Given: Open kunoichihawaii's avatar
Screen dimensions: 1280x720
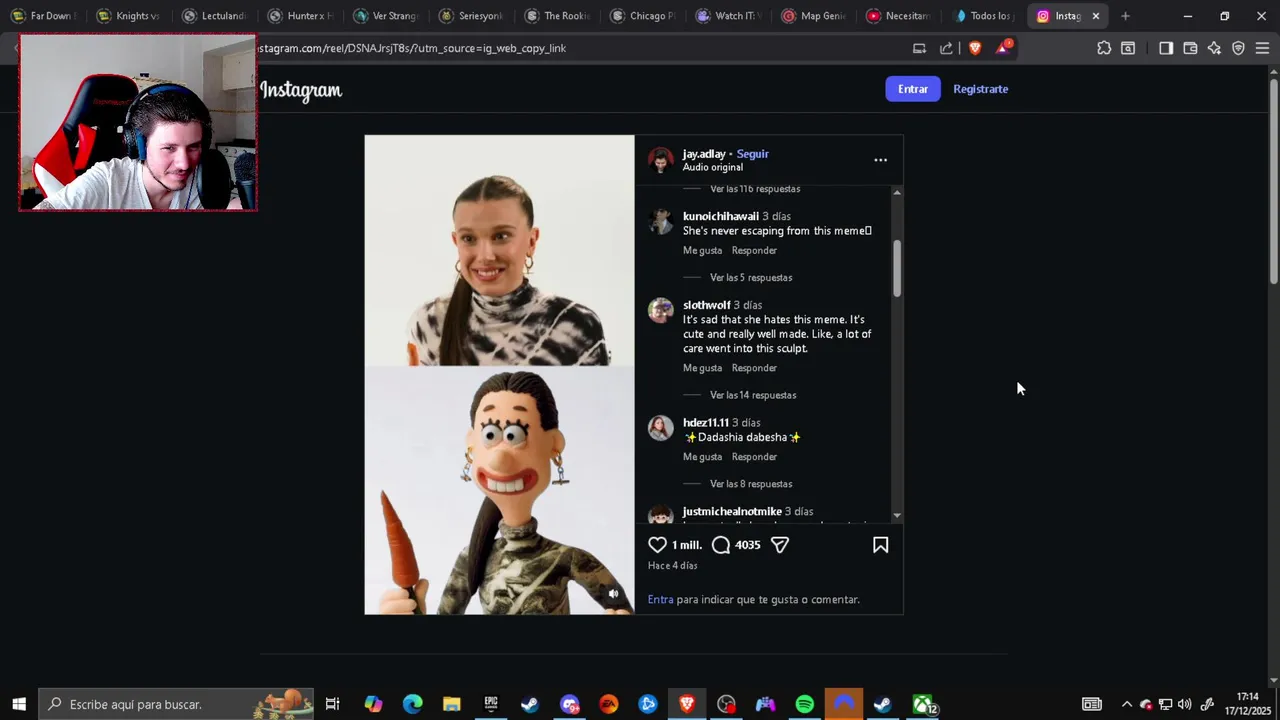Looking at the screenshot, I should [x=661, y=222].
